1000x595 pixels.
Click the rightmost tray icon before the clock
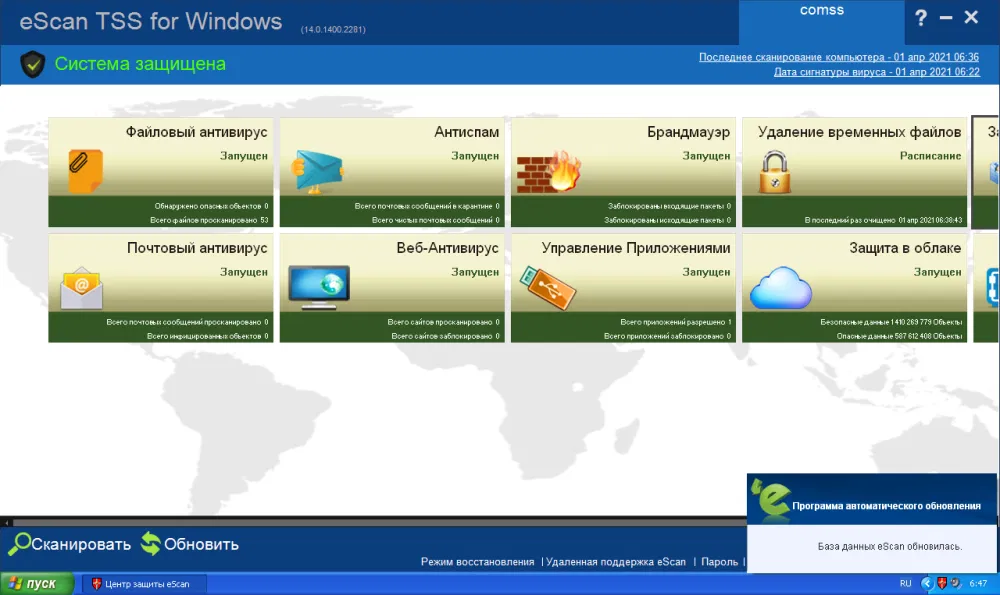click(955, 583)
